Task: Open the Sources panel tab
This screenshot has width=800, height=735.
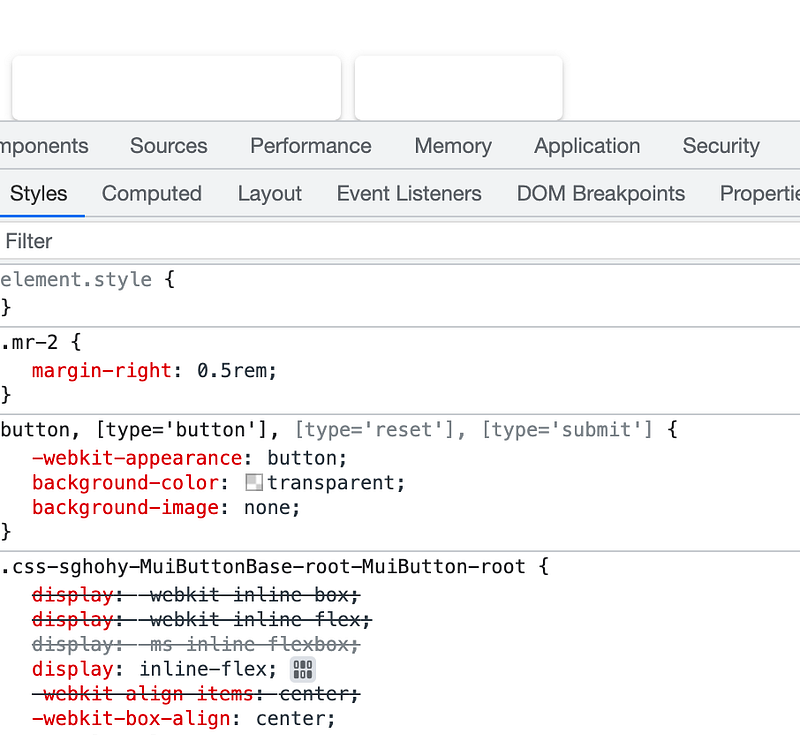Action: [168, 146]
